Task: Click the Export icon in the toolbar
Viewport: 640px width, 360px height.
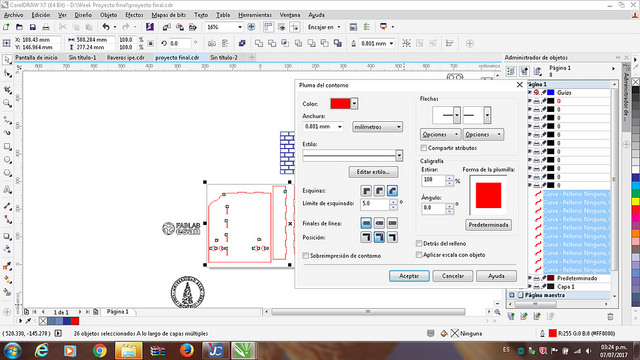Action: (180, 27)
